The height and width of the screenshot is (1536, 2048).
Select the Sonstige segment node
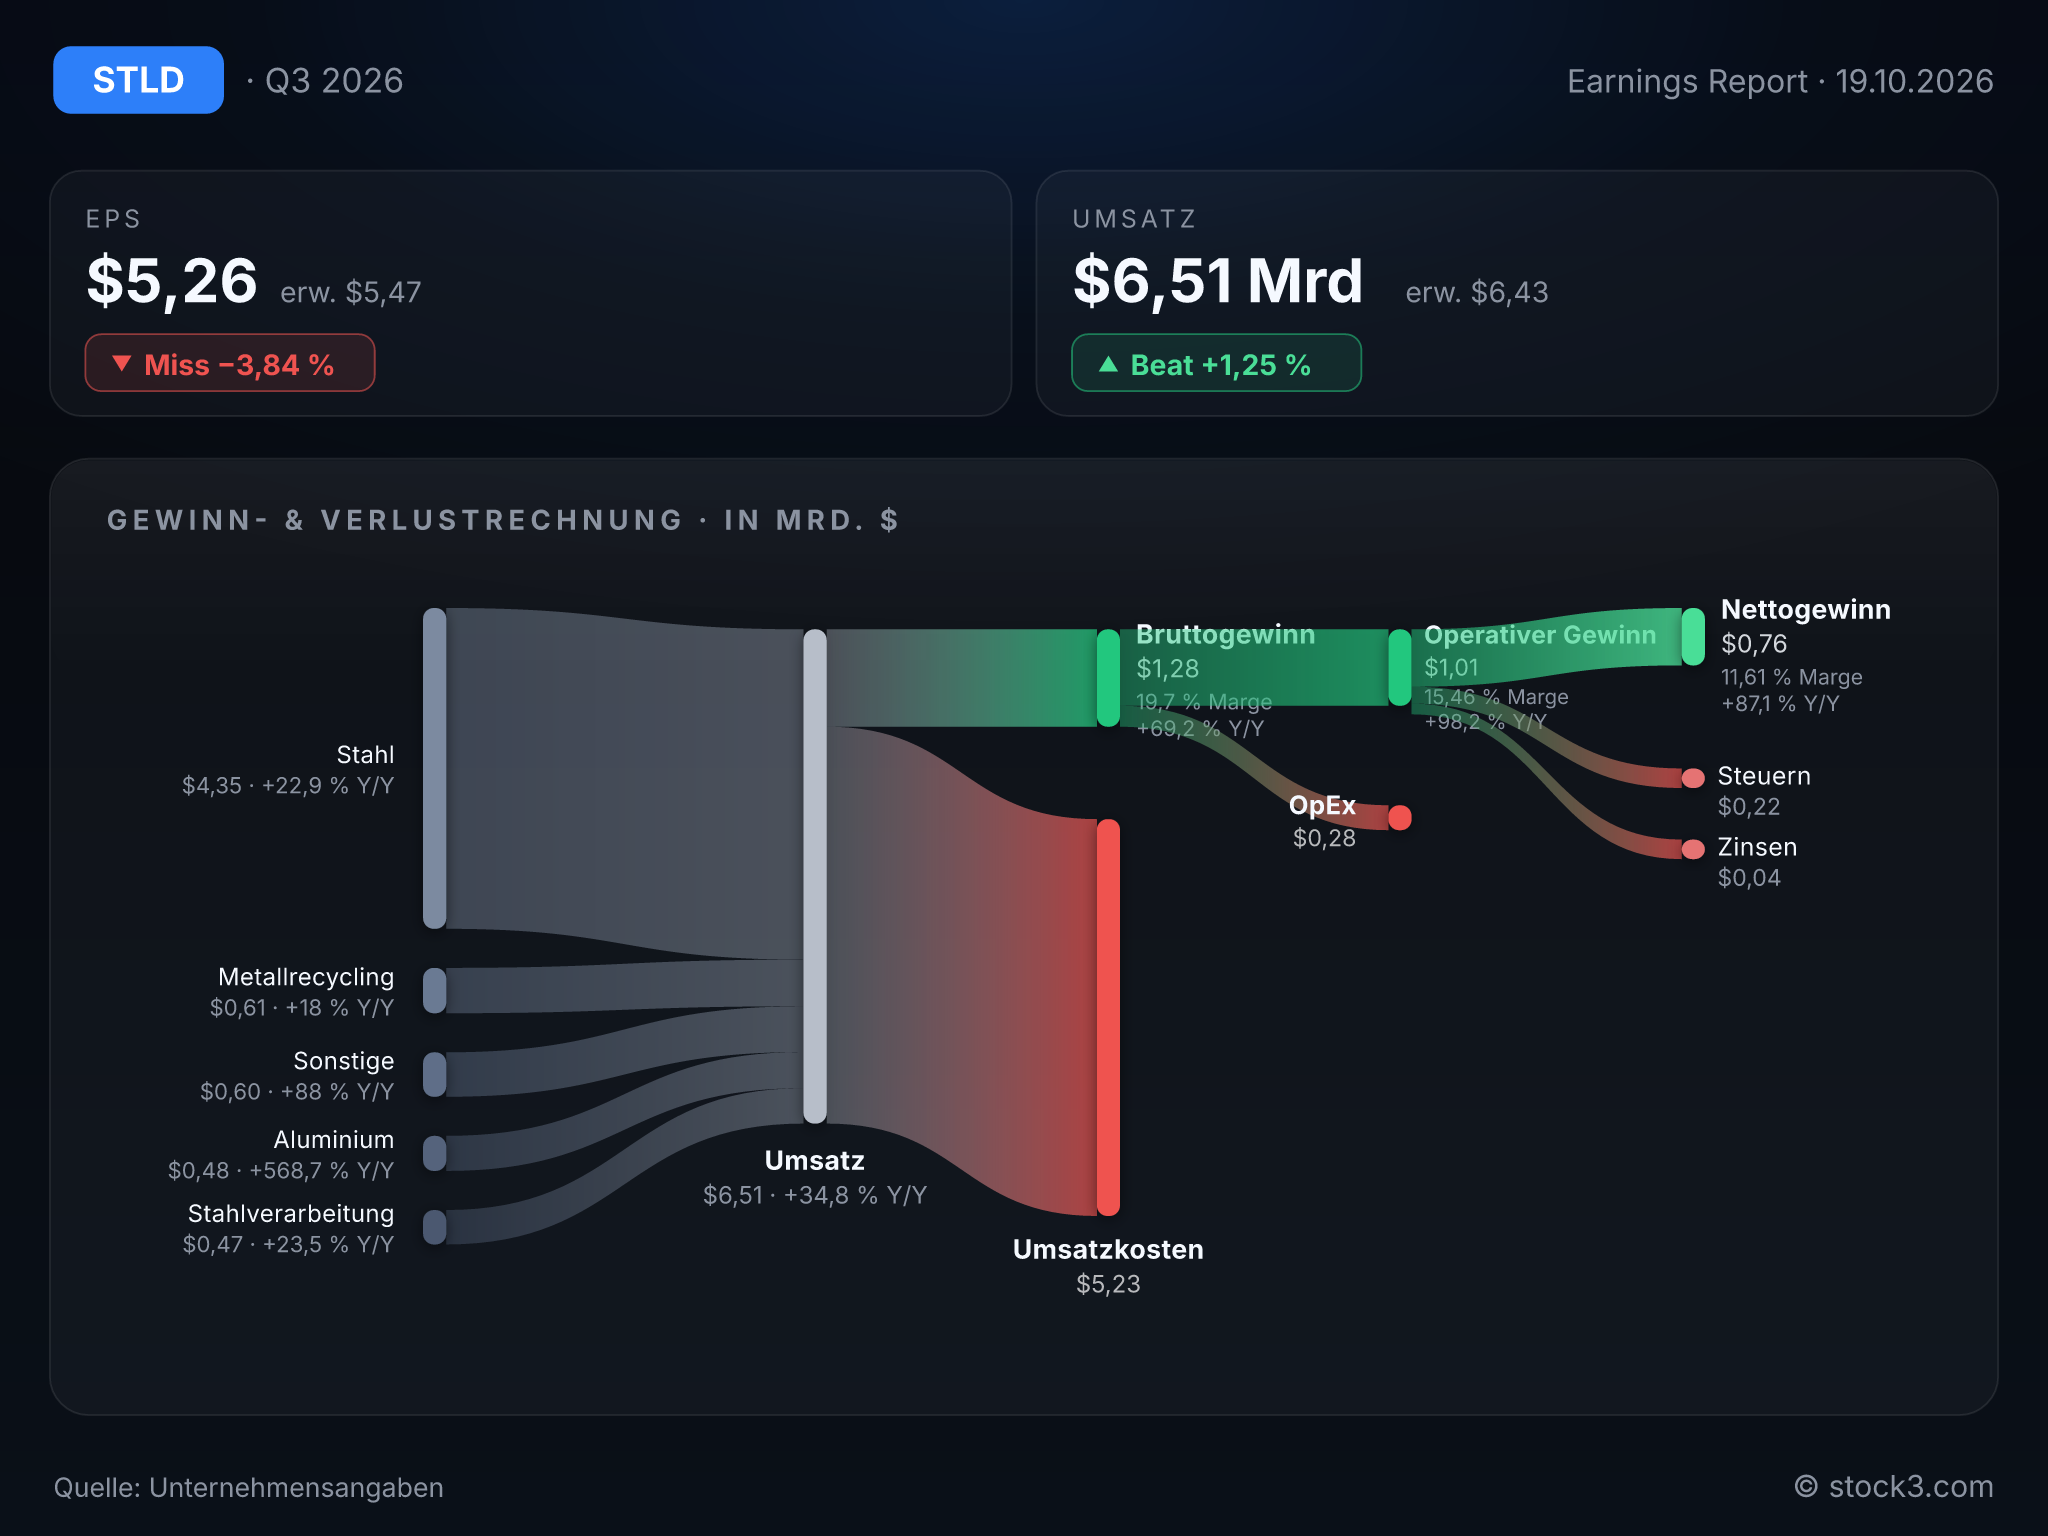point(435,1074)
